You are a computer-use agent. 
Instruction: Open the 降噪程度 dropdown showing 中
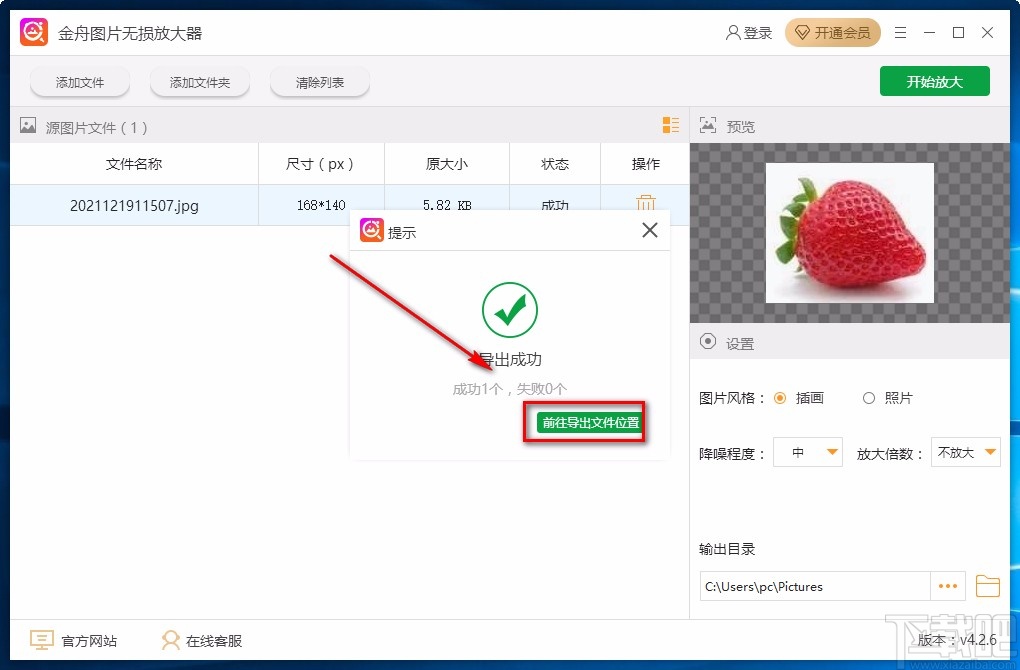pyautogui.click(x=807, y=452)
